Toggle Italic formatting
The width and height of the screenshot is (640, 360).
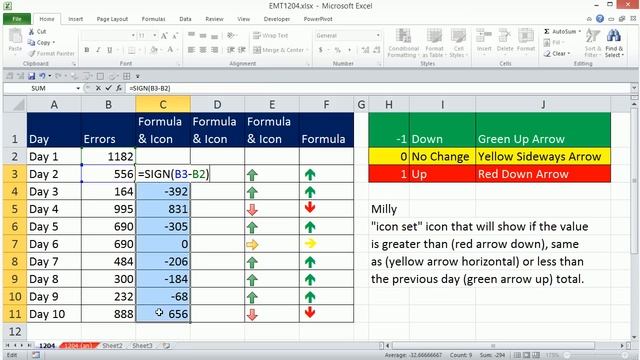98,50
